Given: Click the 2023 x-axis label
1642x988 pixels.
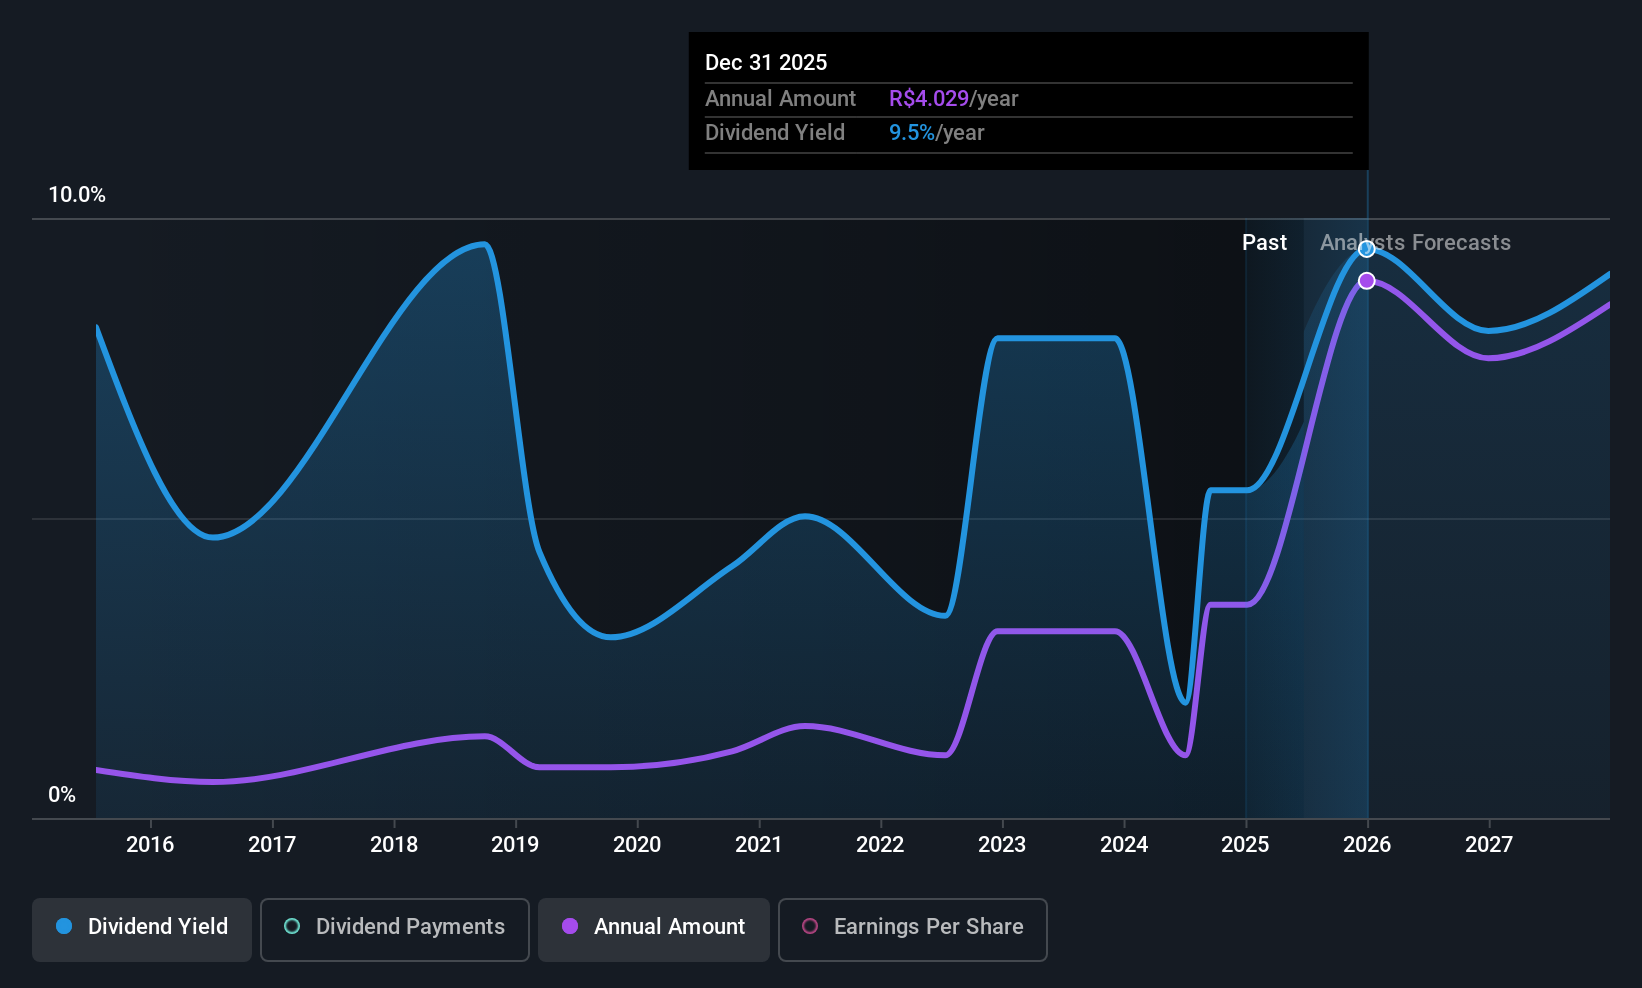Looking at the screenshot, I should point(1002,844).
